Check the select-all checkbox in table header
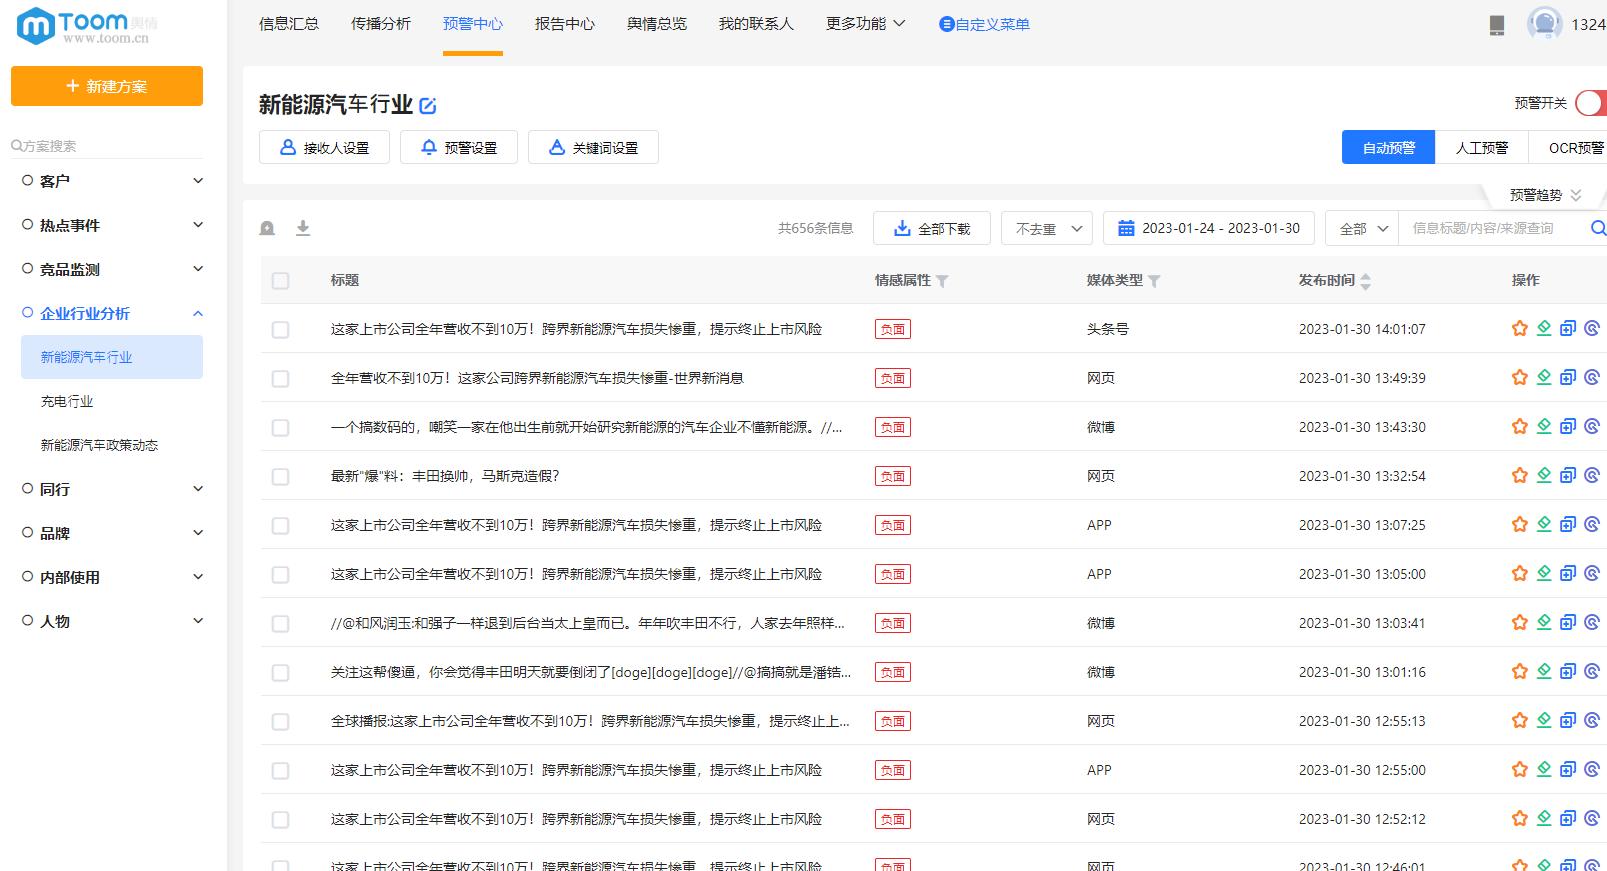The width and height of the screenshot is (1607, 871). pos(281,281)
